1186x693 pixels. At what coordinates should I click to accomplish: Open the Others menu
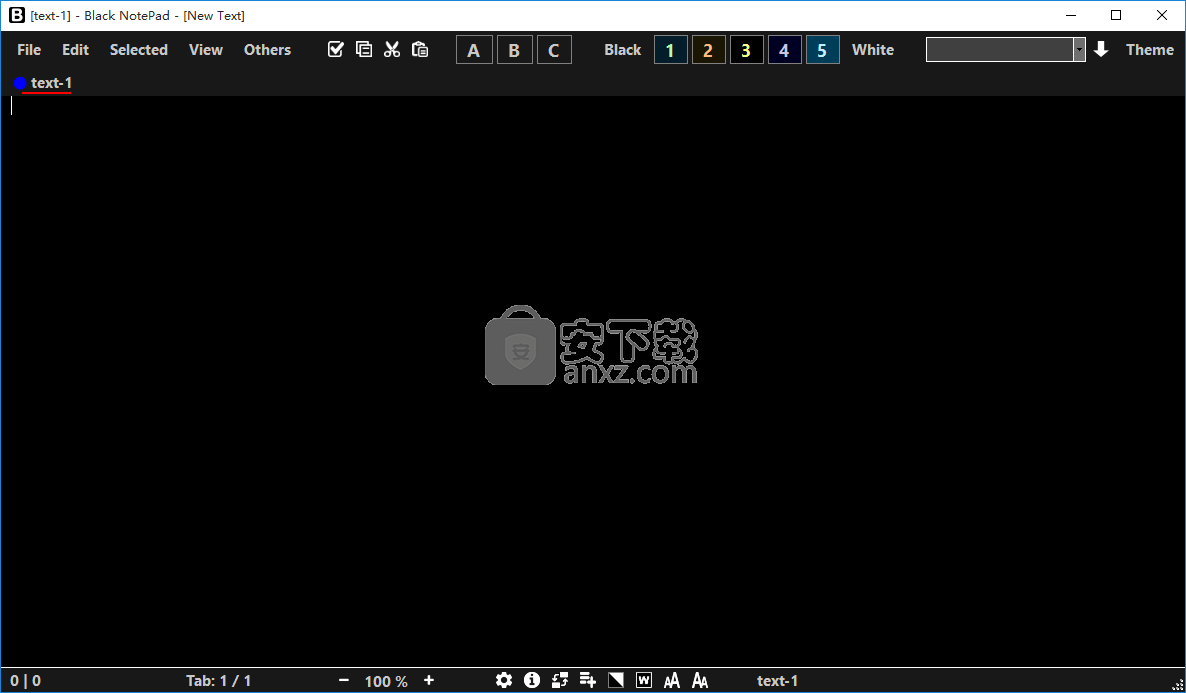(267, 49)
